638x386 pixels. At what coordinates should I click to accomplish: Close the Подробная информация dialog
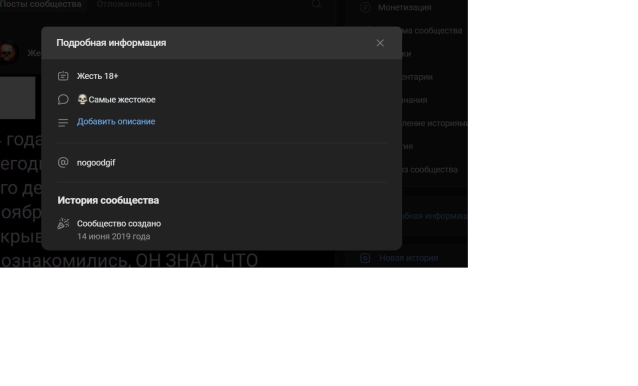(x=380, y=43)
